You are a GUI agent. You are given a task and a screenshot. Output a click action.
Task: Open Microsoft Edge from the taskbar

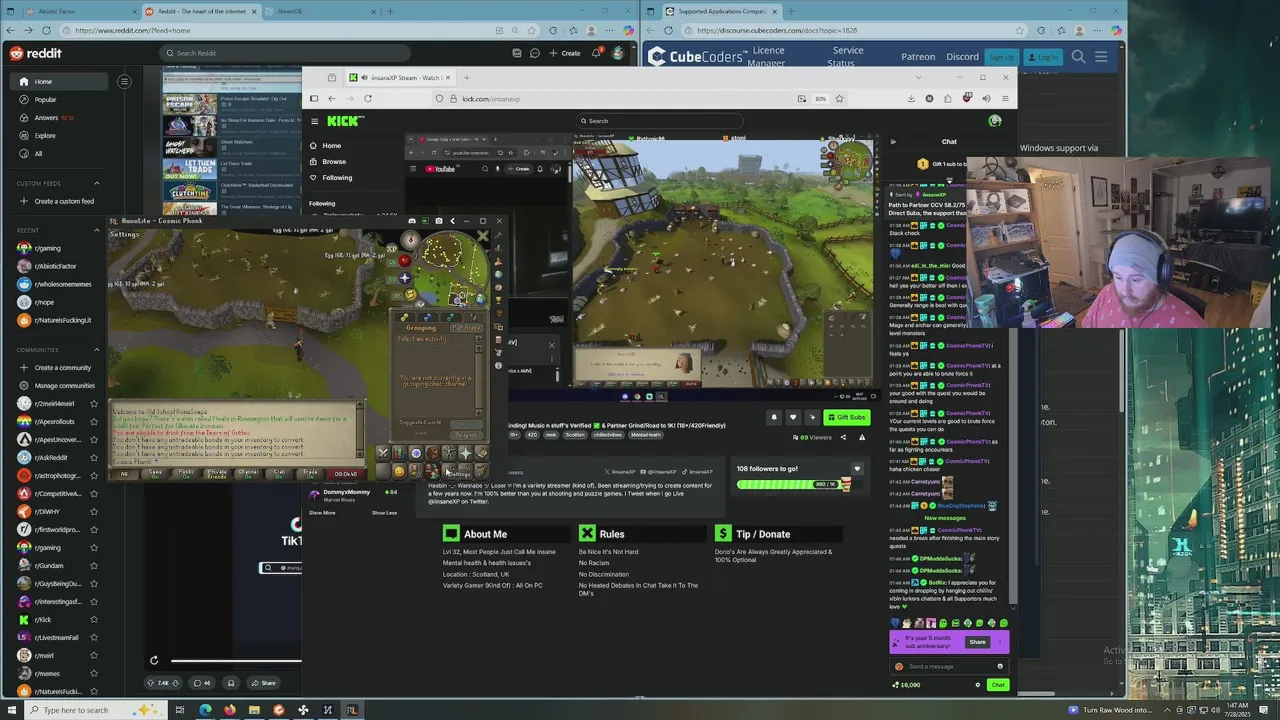(205, 710)
